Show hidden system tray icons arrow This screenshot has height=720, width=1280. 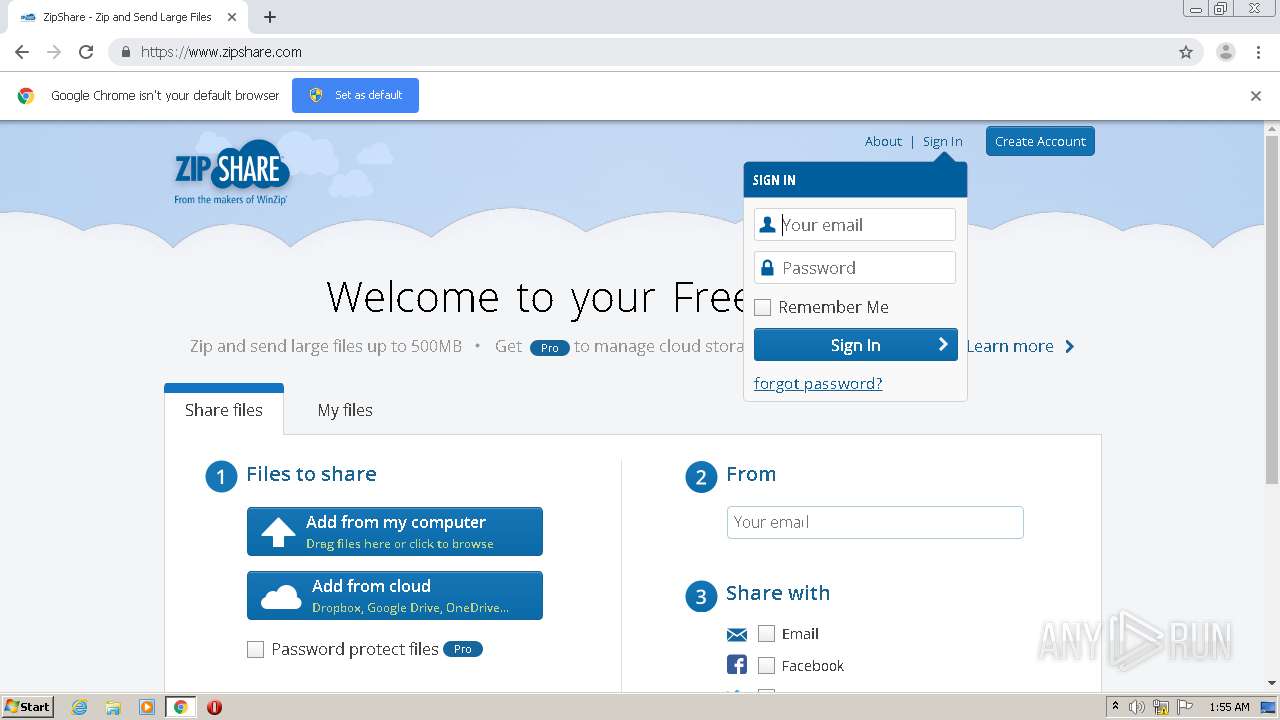tap(1115, 707)
